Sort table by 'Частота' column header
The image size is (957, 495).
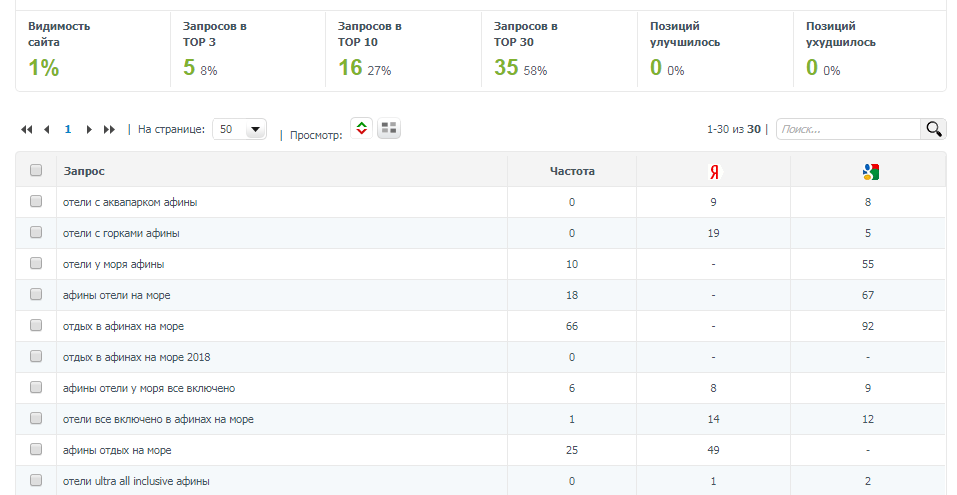pyautogui.click(x=572, y=171)
